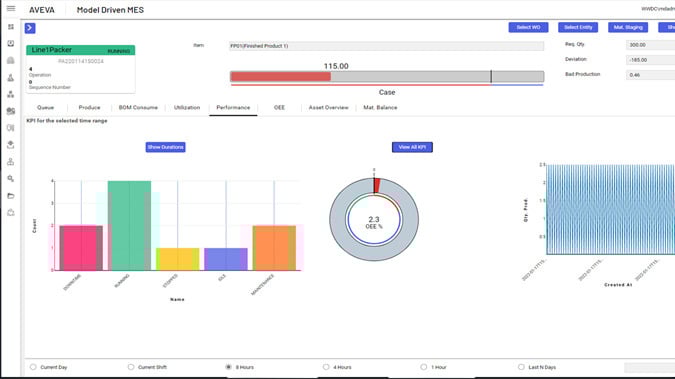Click the work order ID under Line1Packer
The image size is (675, 379).
[x=81, y=61]
